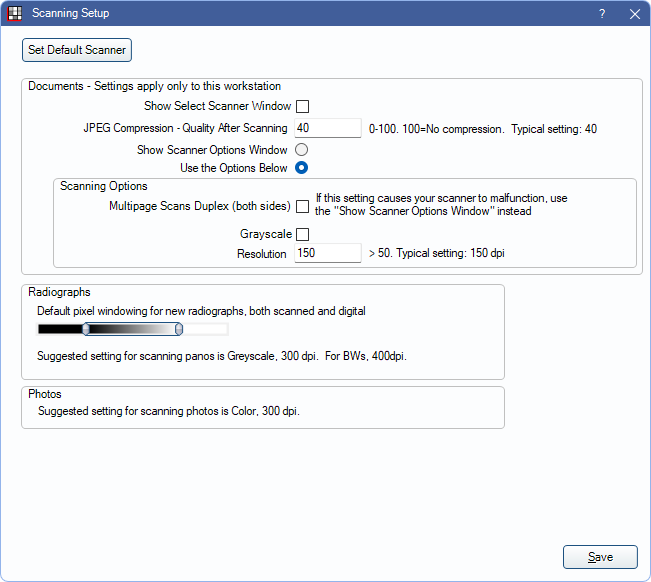
Task: Focus the Resolution text box
Action: [x=327, y=254]
